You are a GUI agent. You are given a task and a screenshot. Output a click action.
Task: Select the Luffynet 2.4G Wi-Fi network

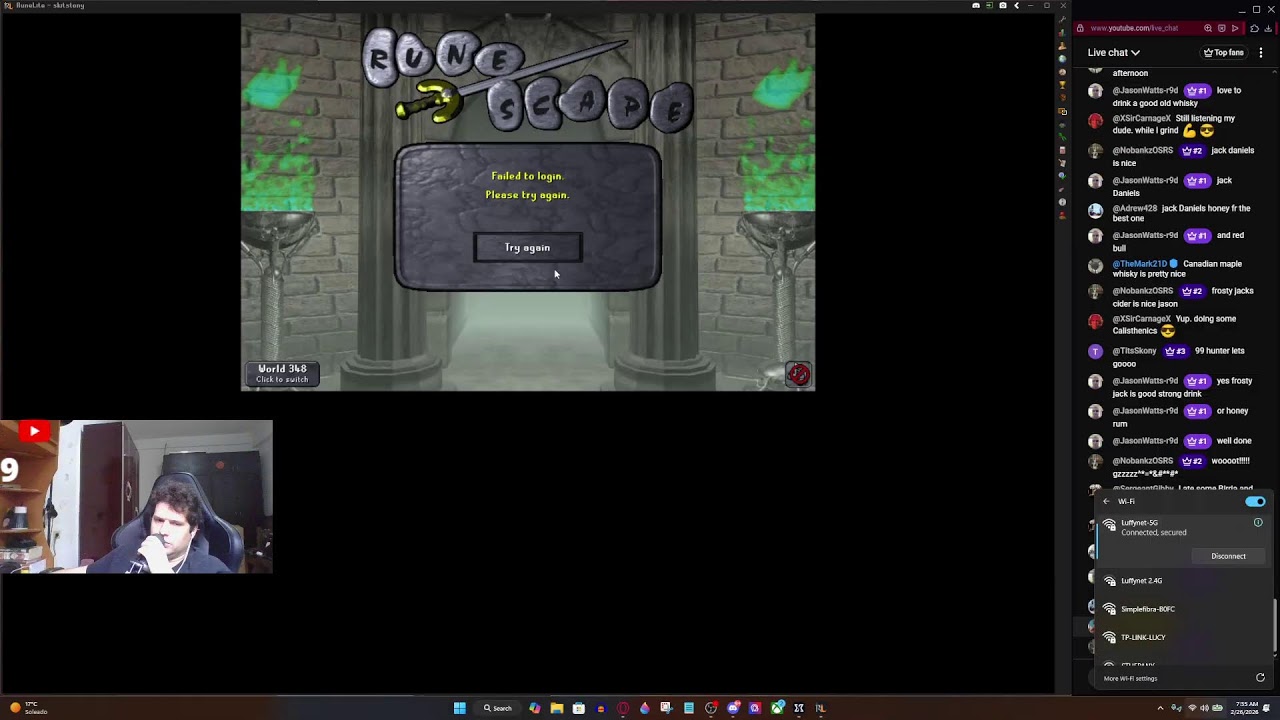pyautogui.click(x=1185, y=581)
